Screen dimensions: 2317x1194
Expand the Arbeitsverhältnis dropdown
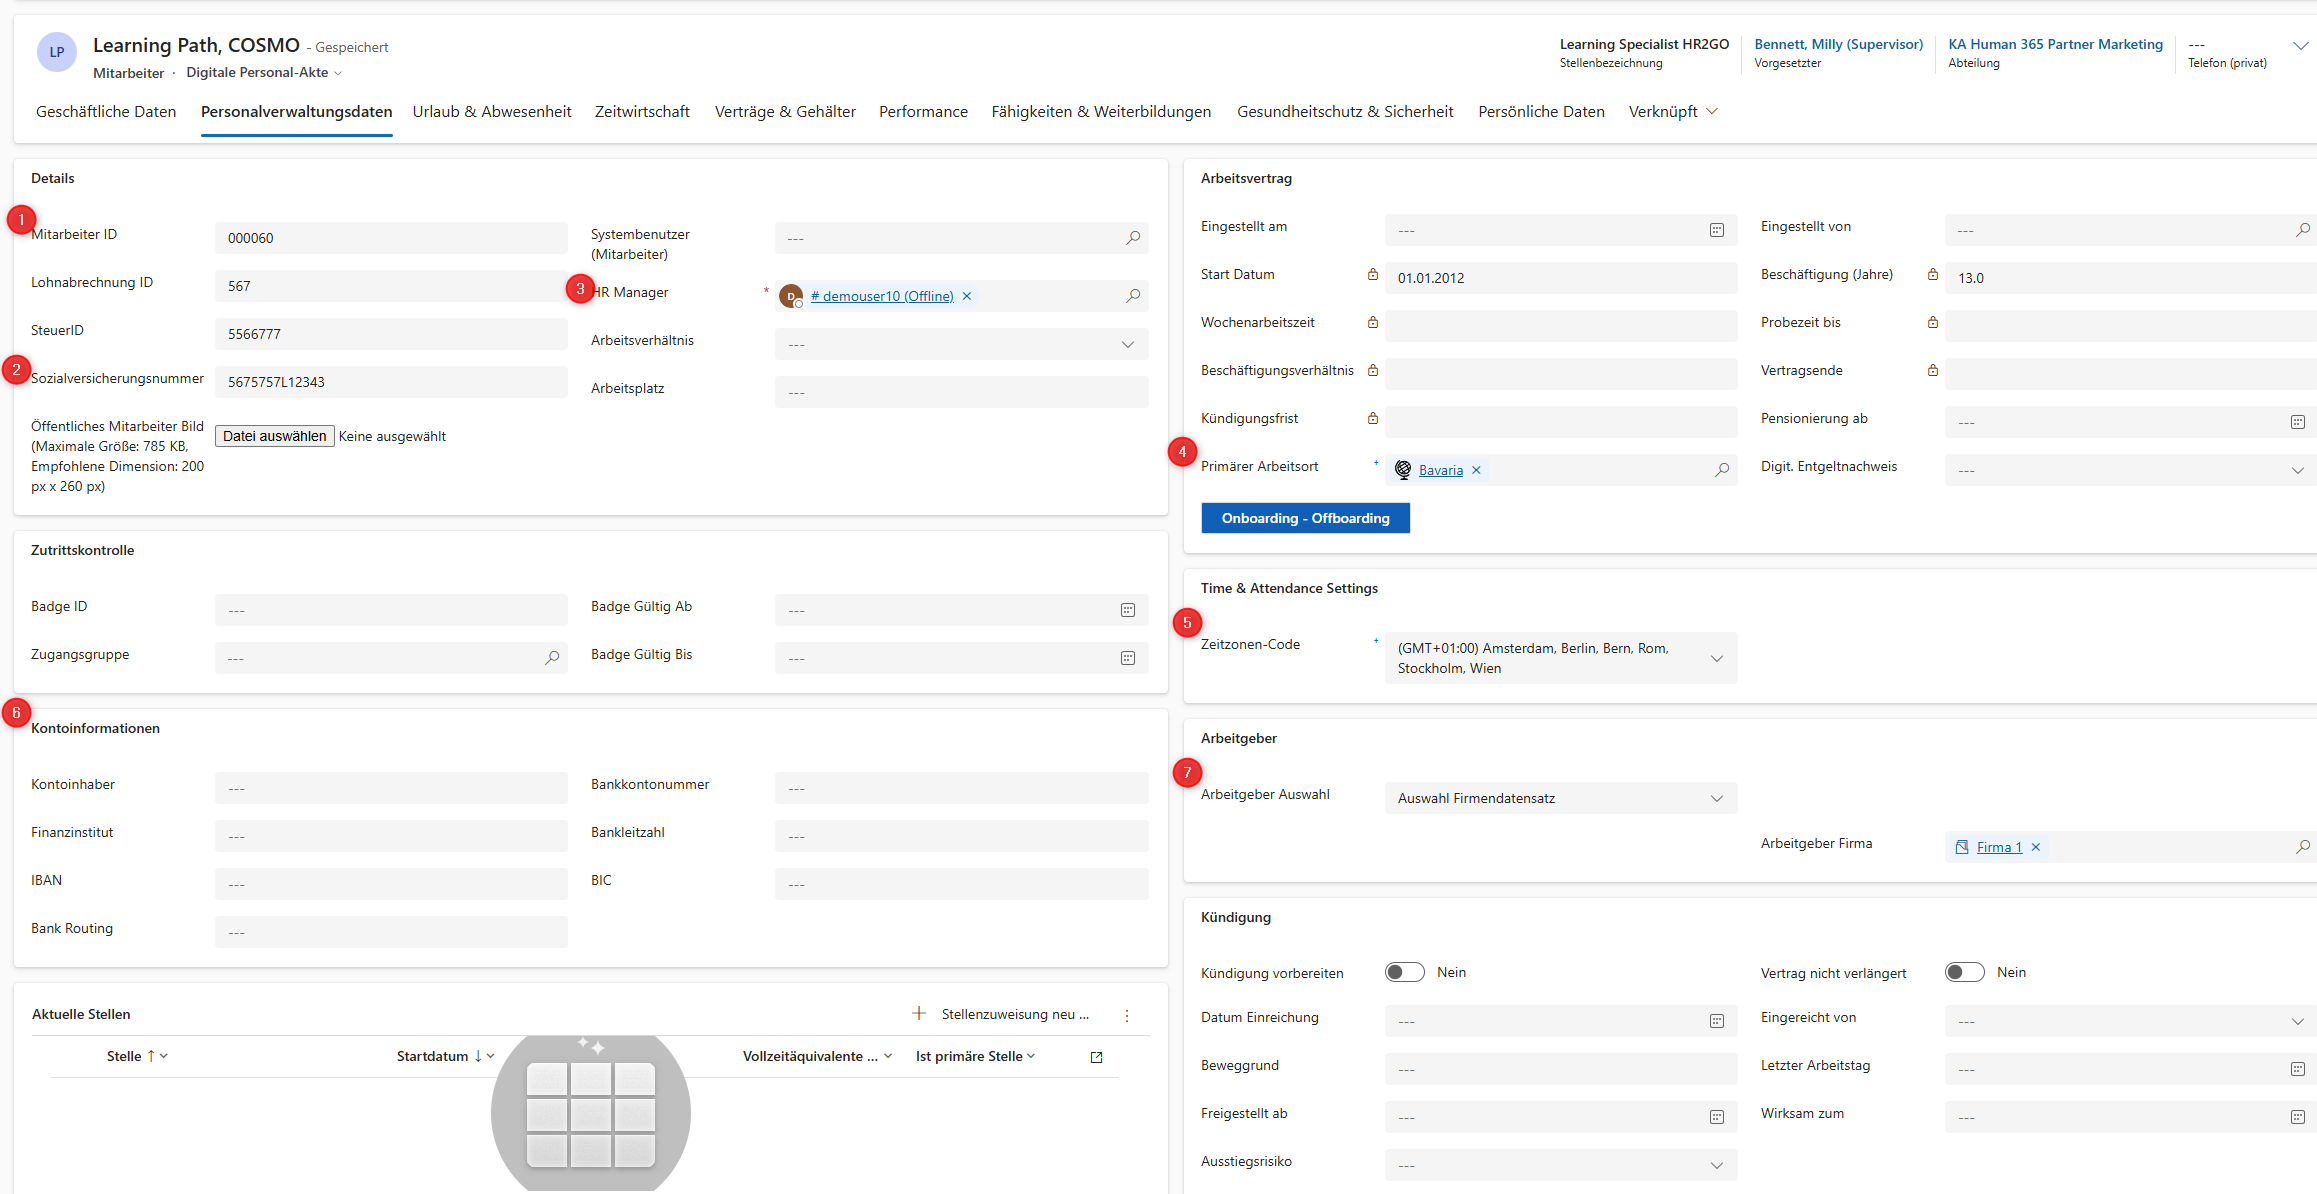[x=1127, y=344]
